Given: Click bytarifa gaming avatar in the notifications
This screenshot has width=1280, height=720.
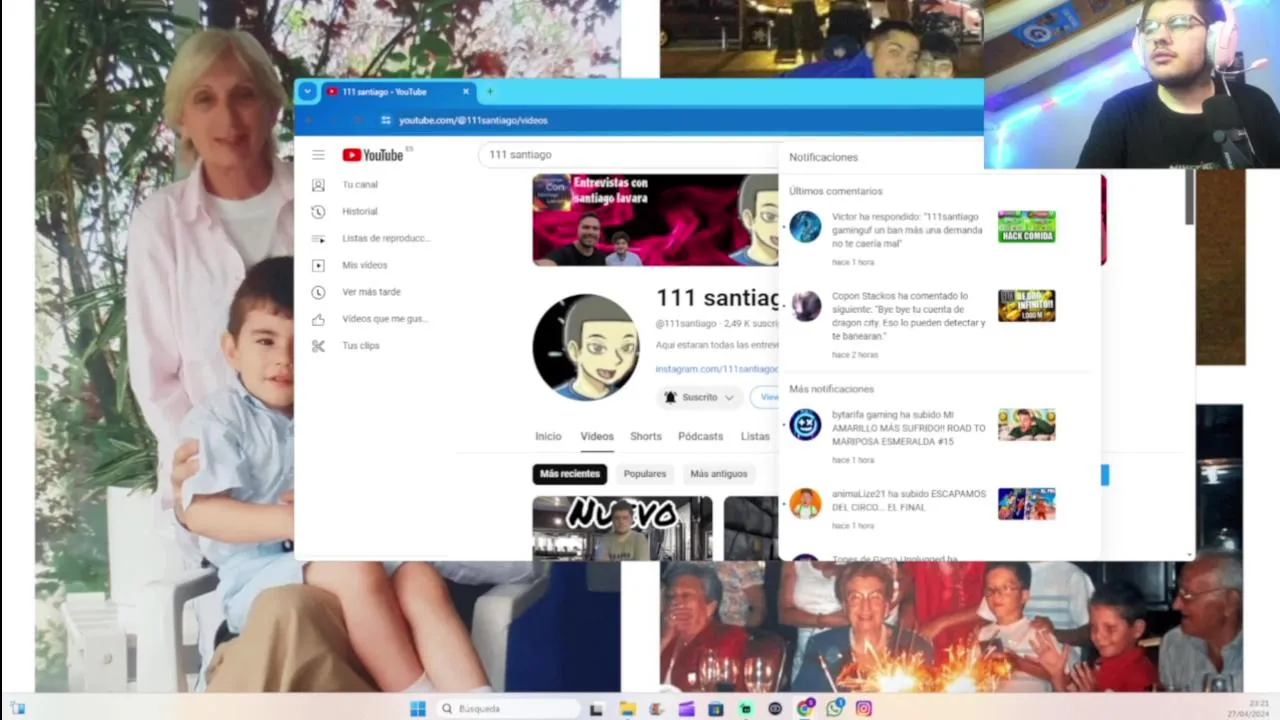Looking at the screenshot, I should coord(805,425).
